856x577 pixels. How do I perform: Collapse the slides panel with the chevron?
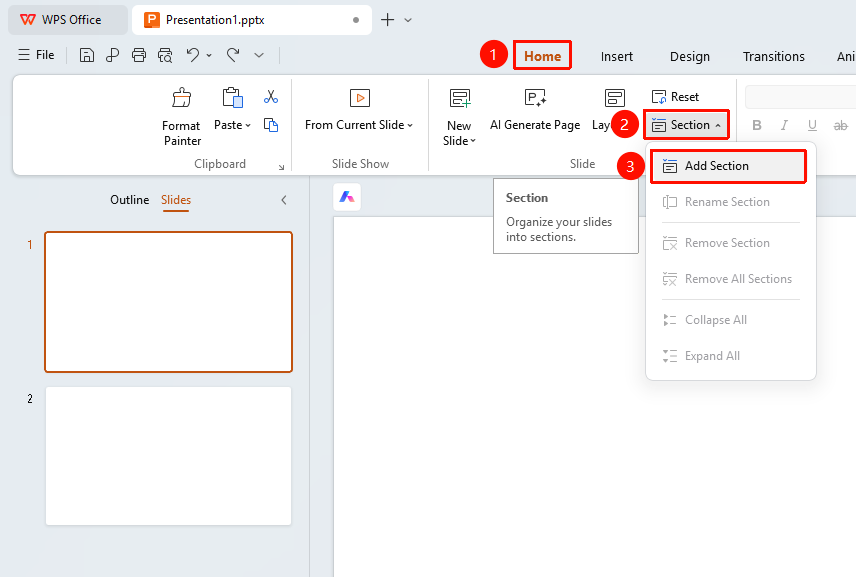click(284, 200)
